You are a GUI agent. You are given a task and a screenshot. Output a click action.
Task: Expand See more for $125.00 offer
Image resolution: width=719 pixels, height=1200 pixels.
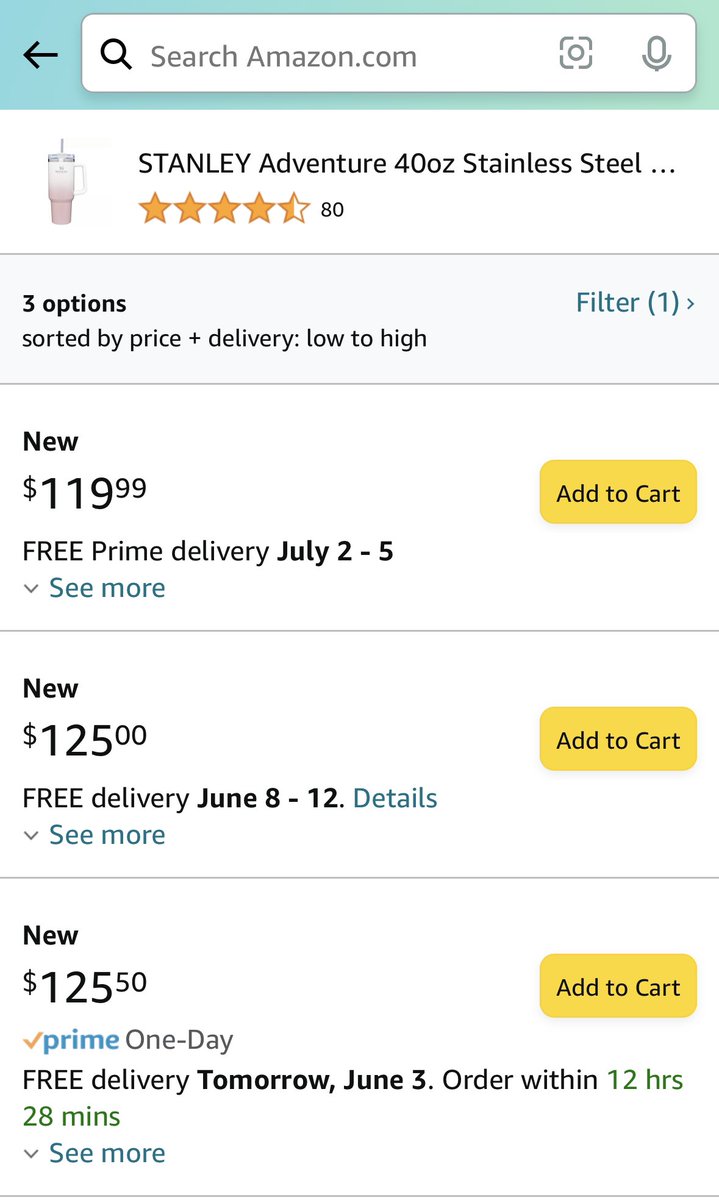click(94, 835)
